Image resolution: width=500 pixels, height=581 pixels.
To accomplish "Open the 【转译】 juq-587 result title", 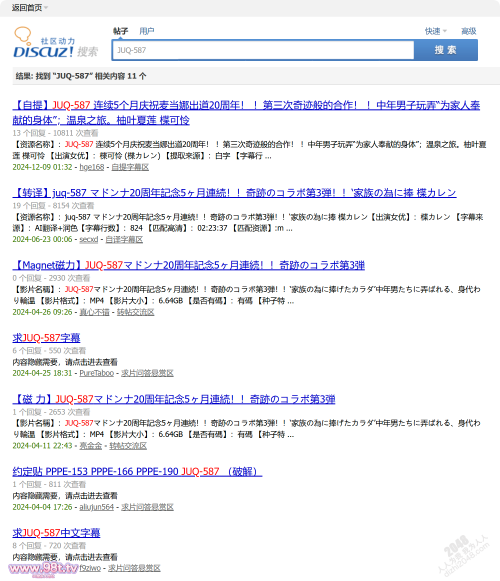I will pyautogui.click(x=234, y=193).
